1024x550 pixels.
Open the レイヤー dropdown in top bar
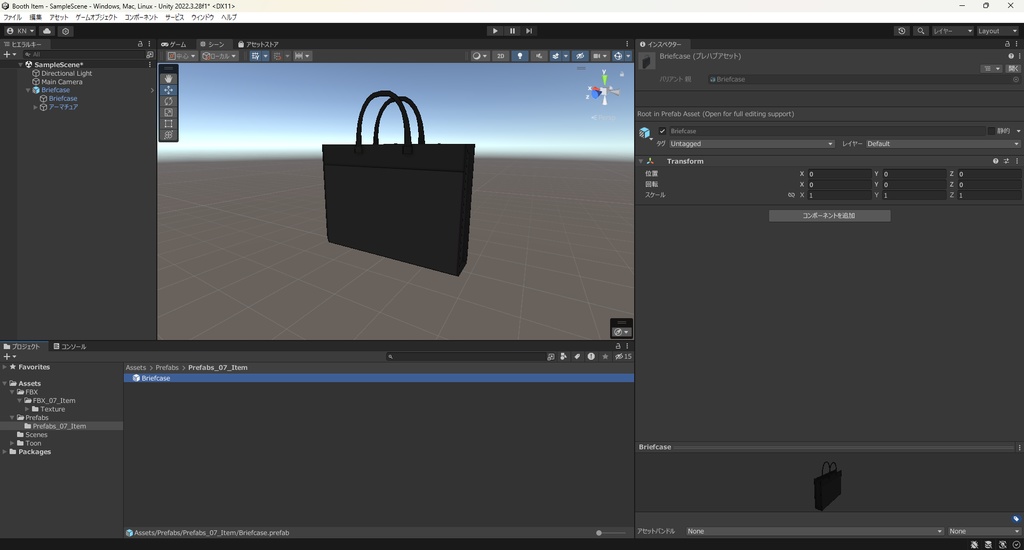pos(953,31)
